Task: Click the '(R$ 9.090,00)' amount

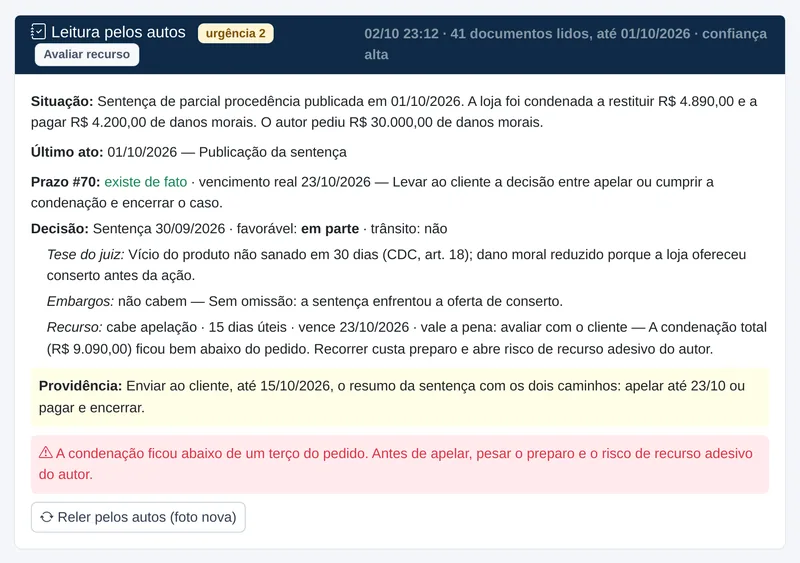Action: [89, 349]
